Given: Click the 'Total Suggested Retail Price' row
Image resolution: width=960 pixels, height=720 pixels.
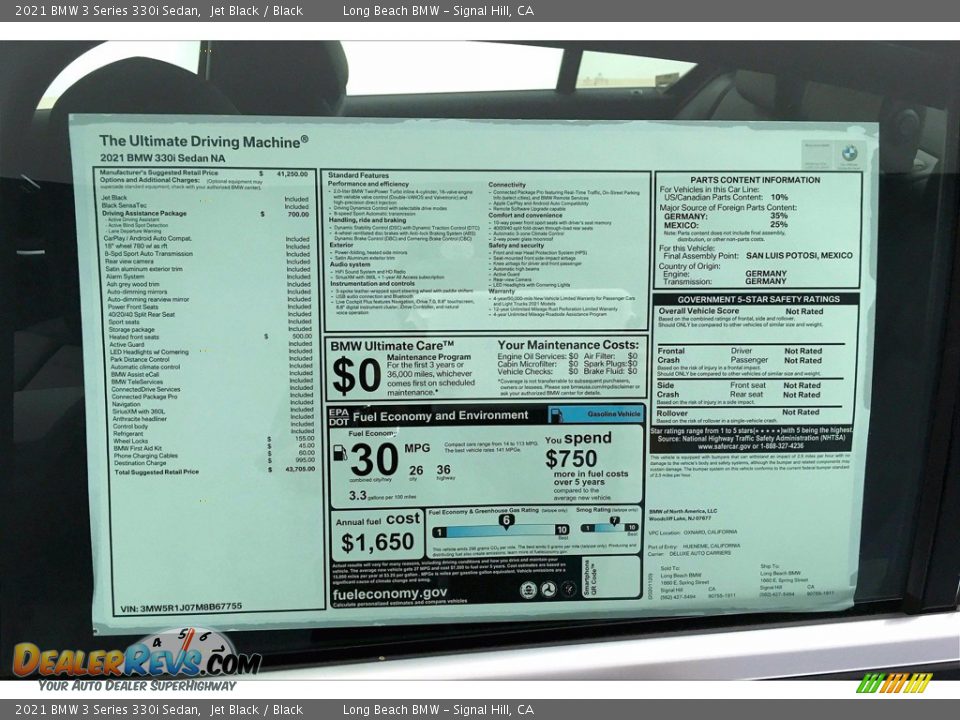Looking at the screenshot, I should tap(214, 471).
